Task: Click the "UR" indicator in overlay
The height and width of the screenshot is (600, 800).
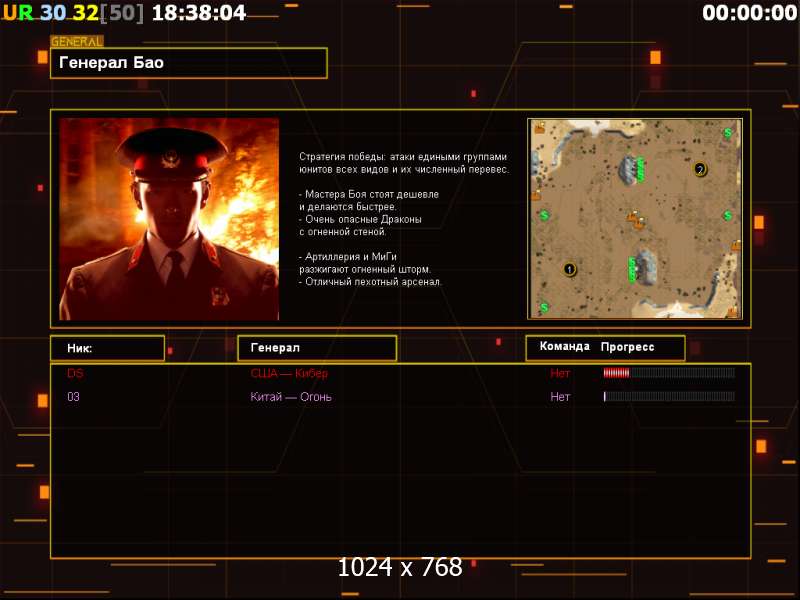Action: [x=18, y=13]
